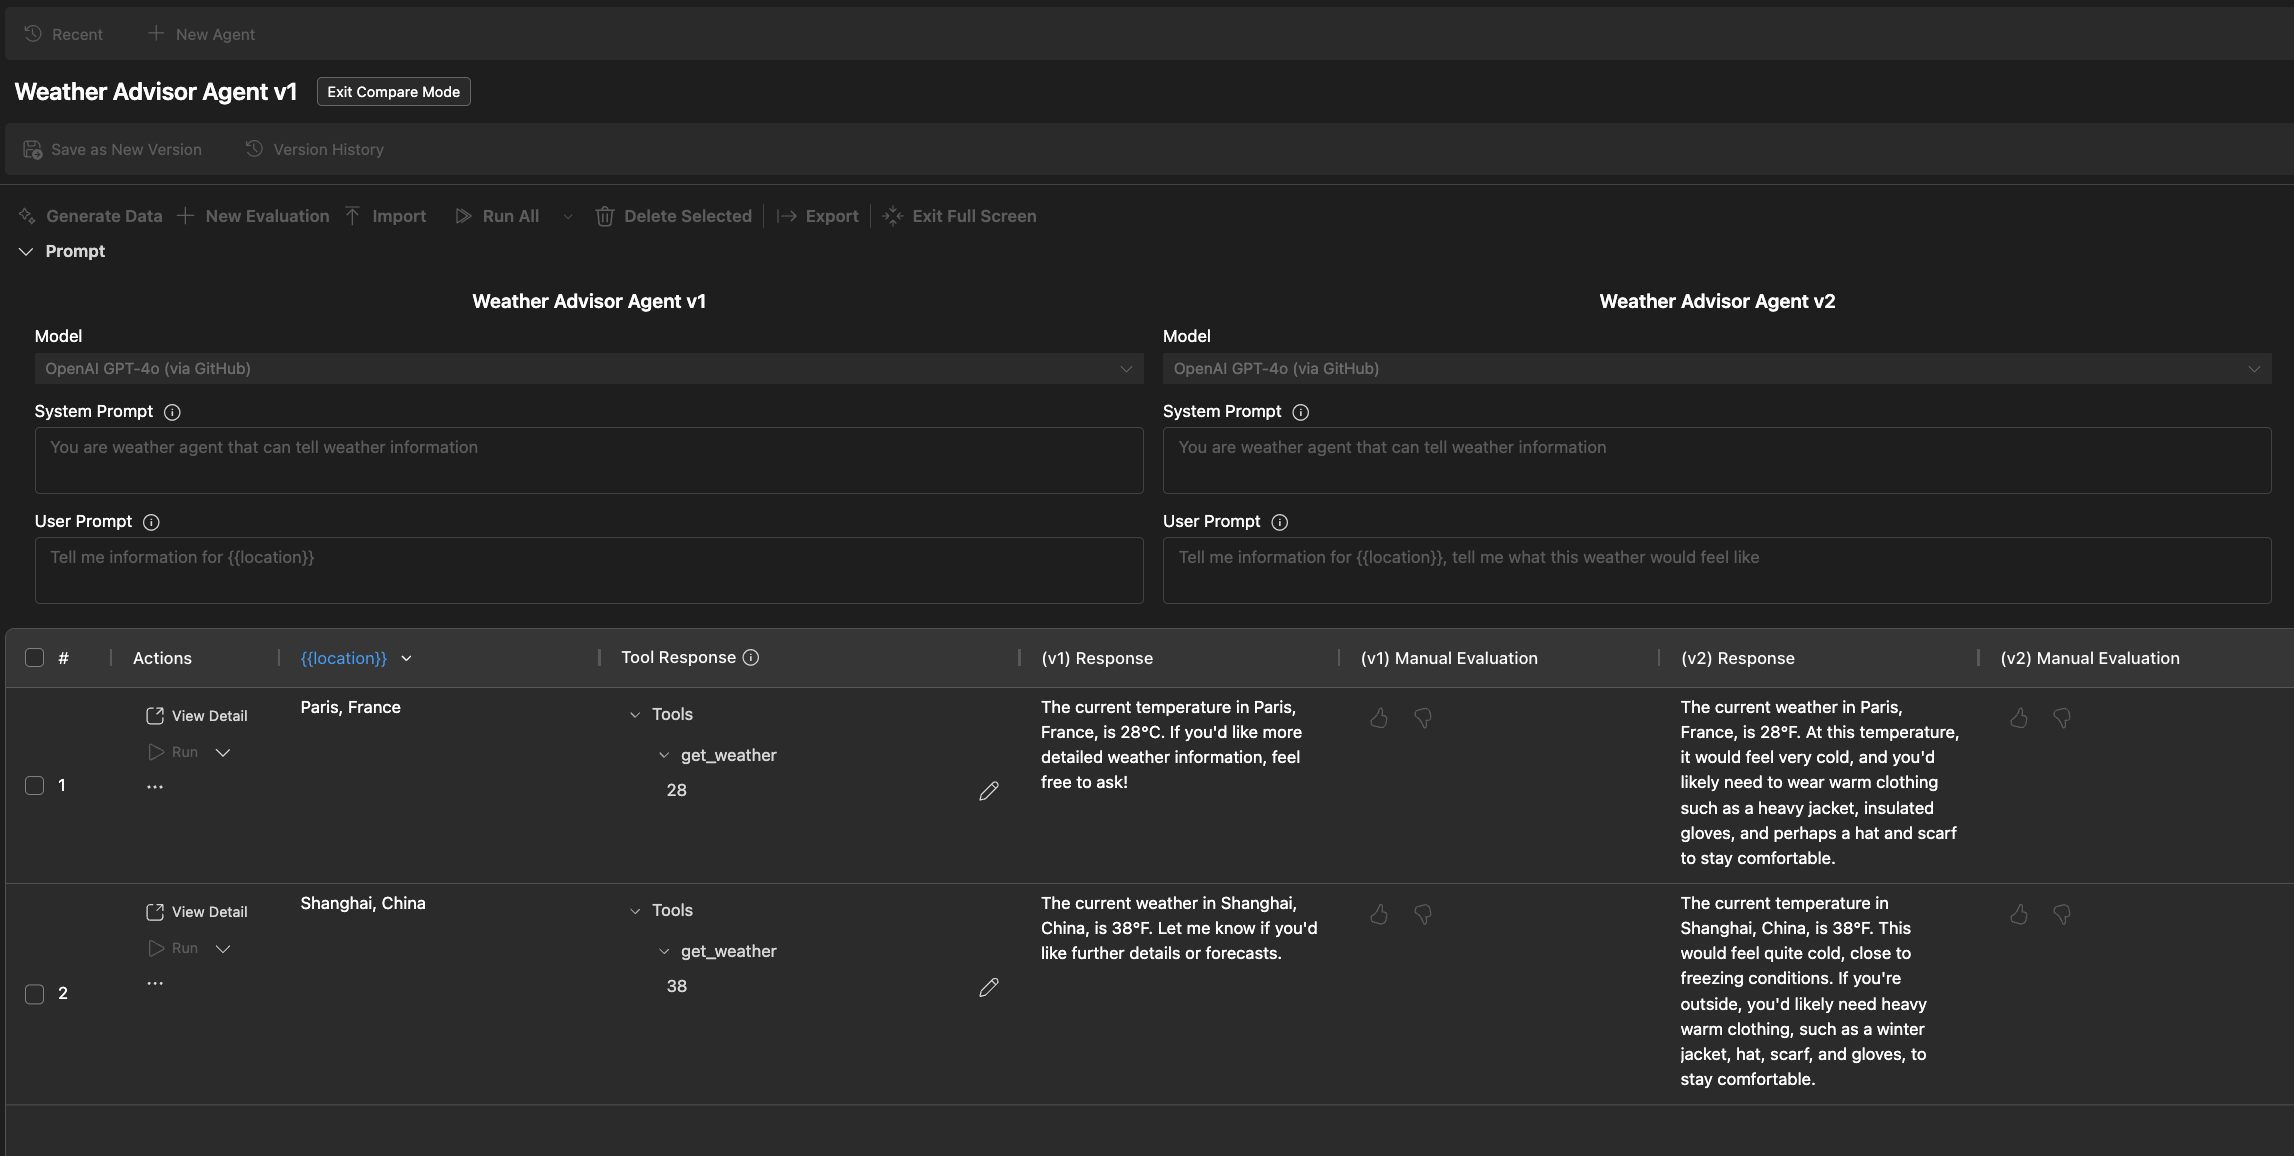Thumbs up v2 response for Shanghai
This screenshot has height=1156, width=2294.
tap(2019, 914)
